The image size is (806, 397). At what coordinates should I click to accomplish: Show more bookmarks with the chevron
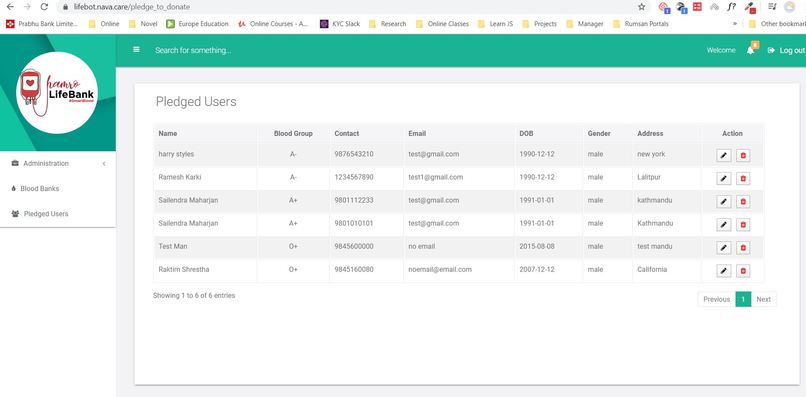pyautogui.click(x=736, y=24)
